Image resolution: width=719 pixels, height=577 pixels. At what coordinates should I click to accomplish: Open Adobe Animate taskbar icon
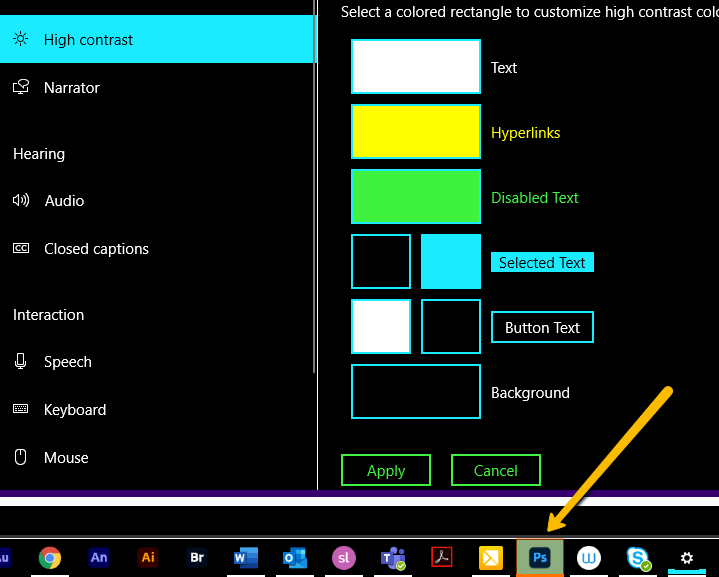pos(99,558)
